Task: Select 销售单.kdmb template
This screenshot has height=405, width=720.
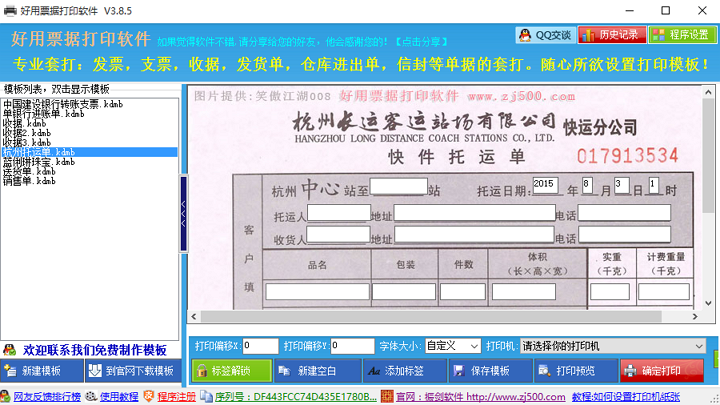Action: coord(90,181)
